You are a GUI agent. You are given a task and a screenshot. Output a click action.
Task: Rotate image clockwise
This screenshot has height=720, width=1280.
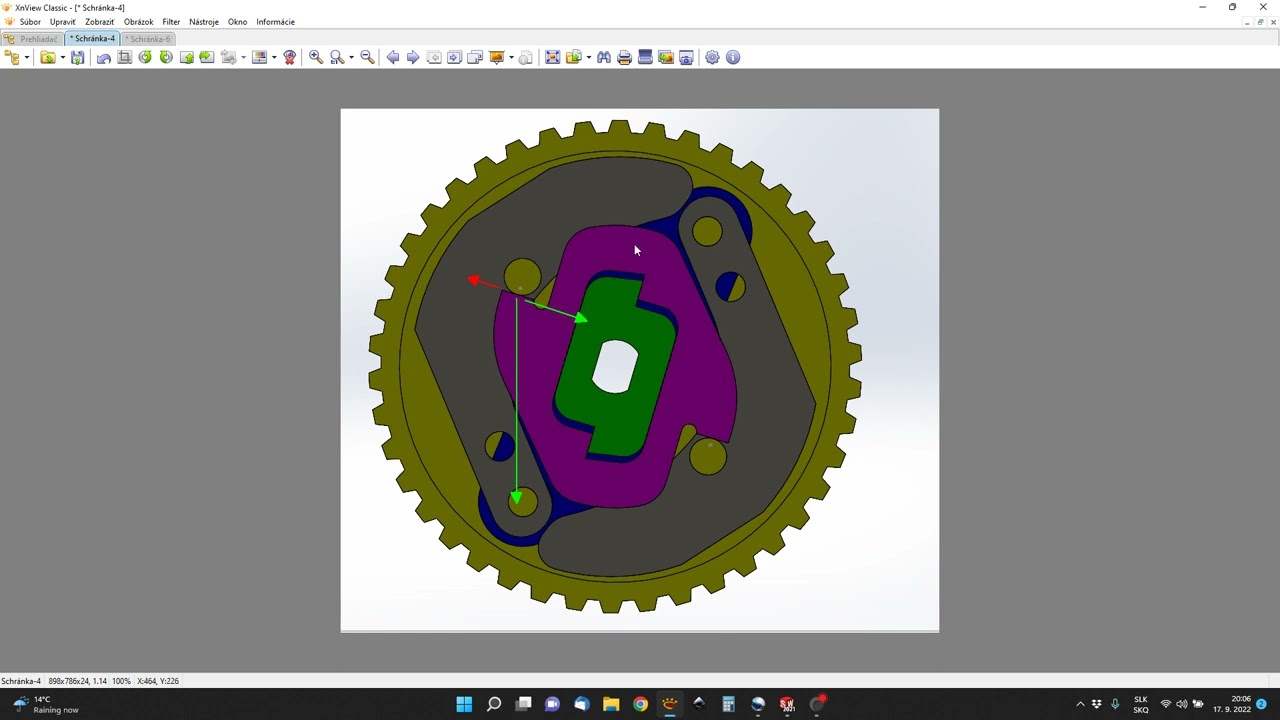pyautogui.click(x=166, y=57)
